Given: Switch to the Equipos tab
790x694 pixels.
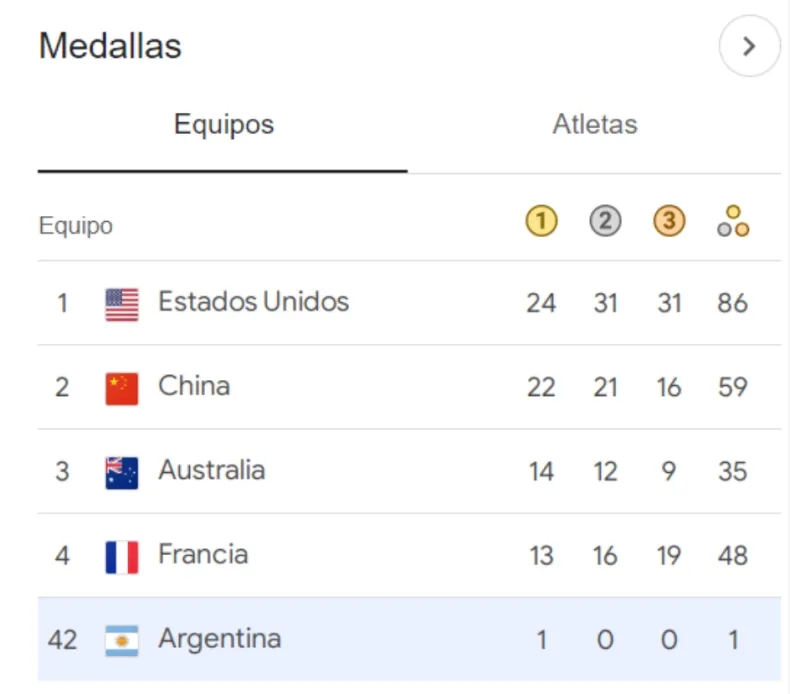Looking at the screenshot, I should (223, 125).
